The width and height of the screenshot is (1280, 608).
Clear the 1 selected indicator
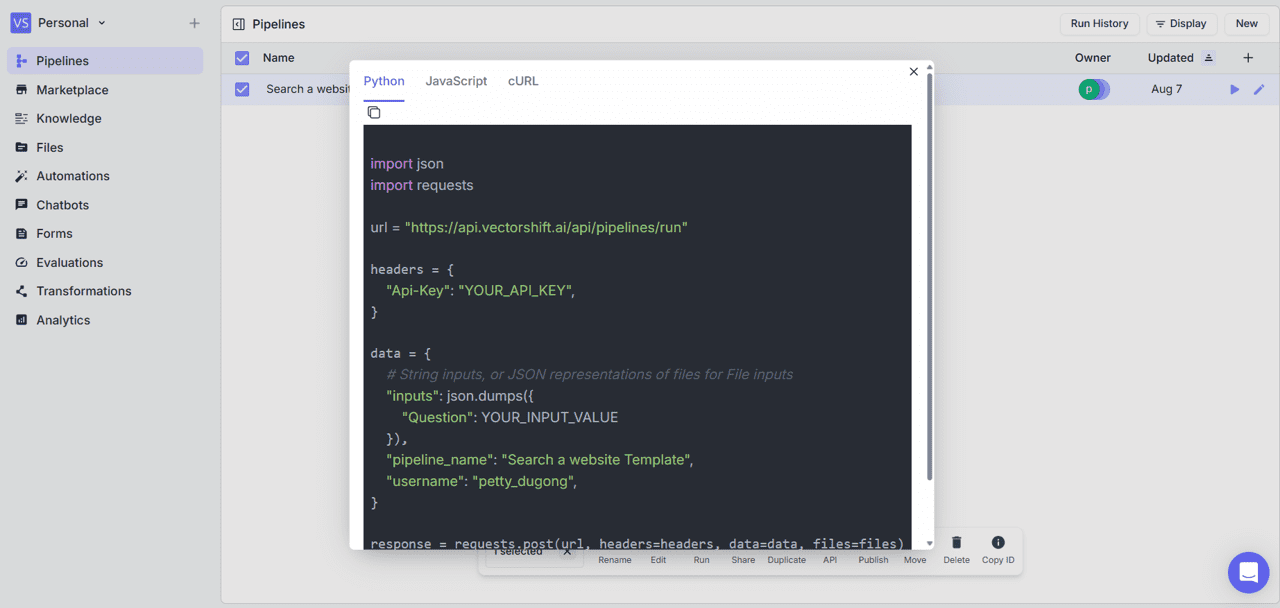pyautogui.click(x=568, y=549)
